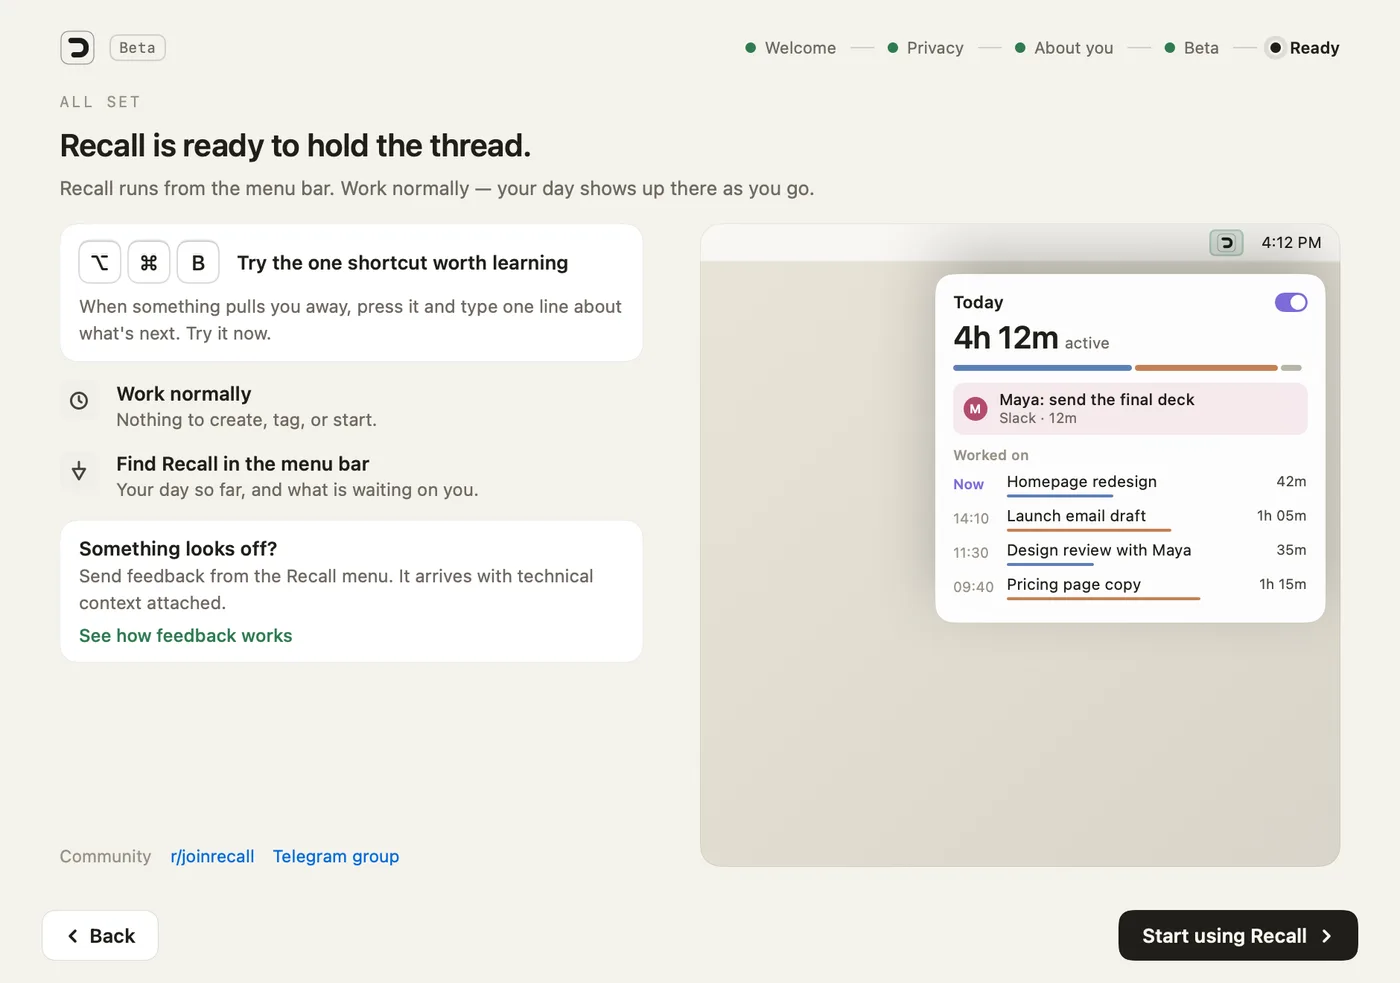Image resolution: width=1400 pixels, height=983 pixels.
Task: Go to the About you step
Action: click(x=1063, y=48)
